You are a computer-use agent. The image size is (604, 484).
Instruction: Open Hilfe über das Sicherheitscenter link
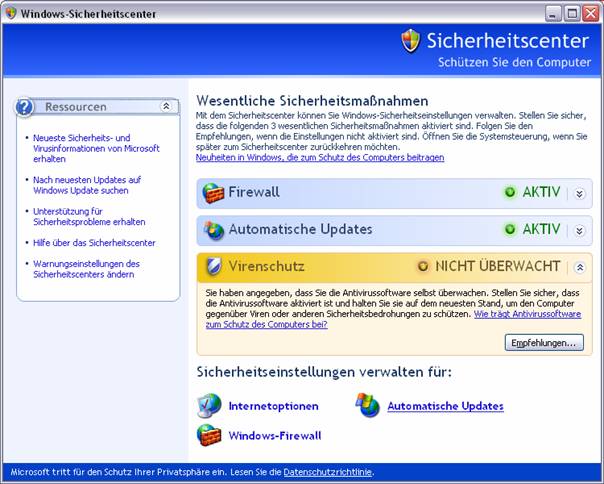coord(94,243)
